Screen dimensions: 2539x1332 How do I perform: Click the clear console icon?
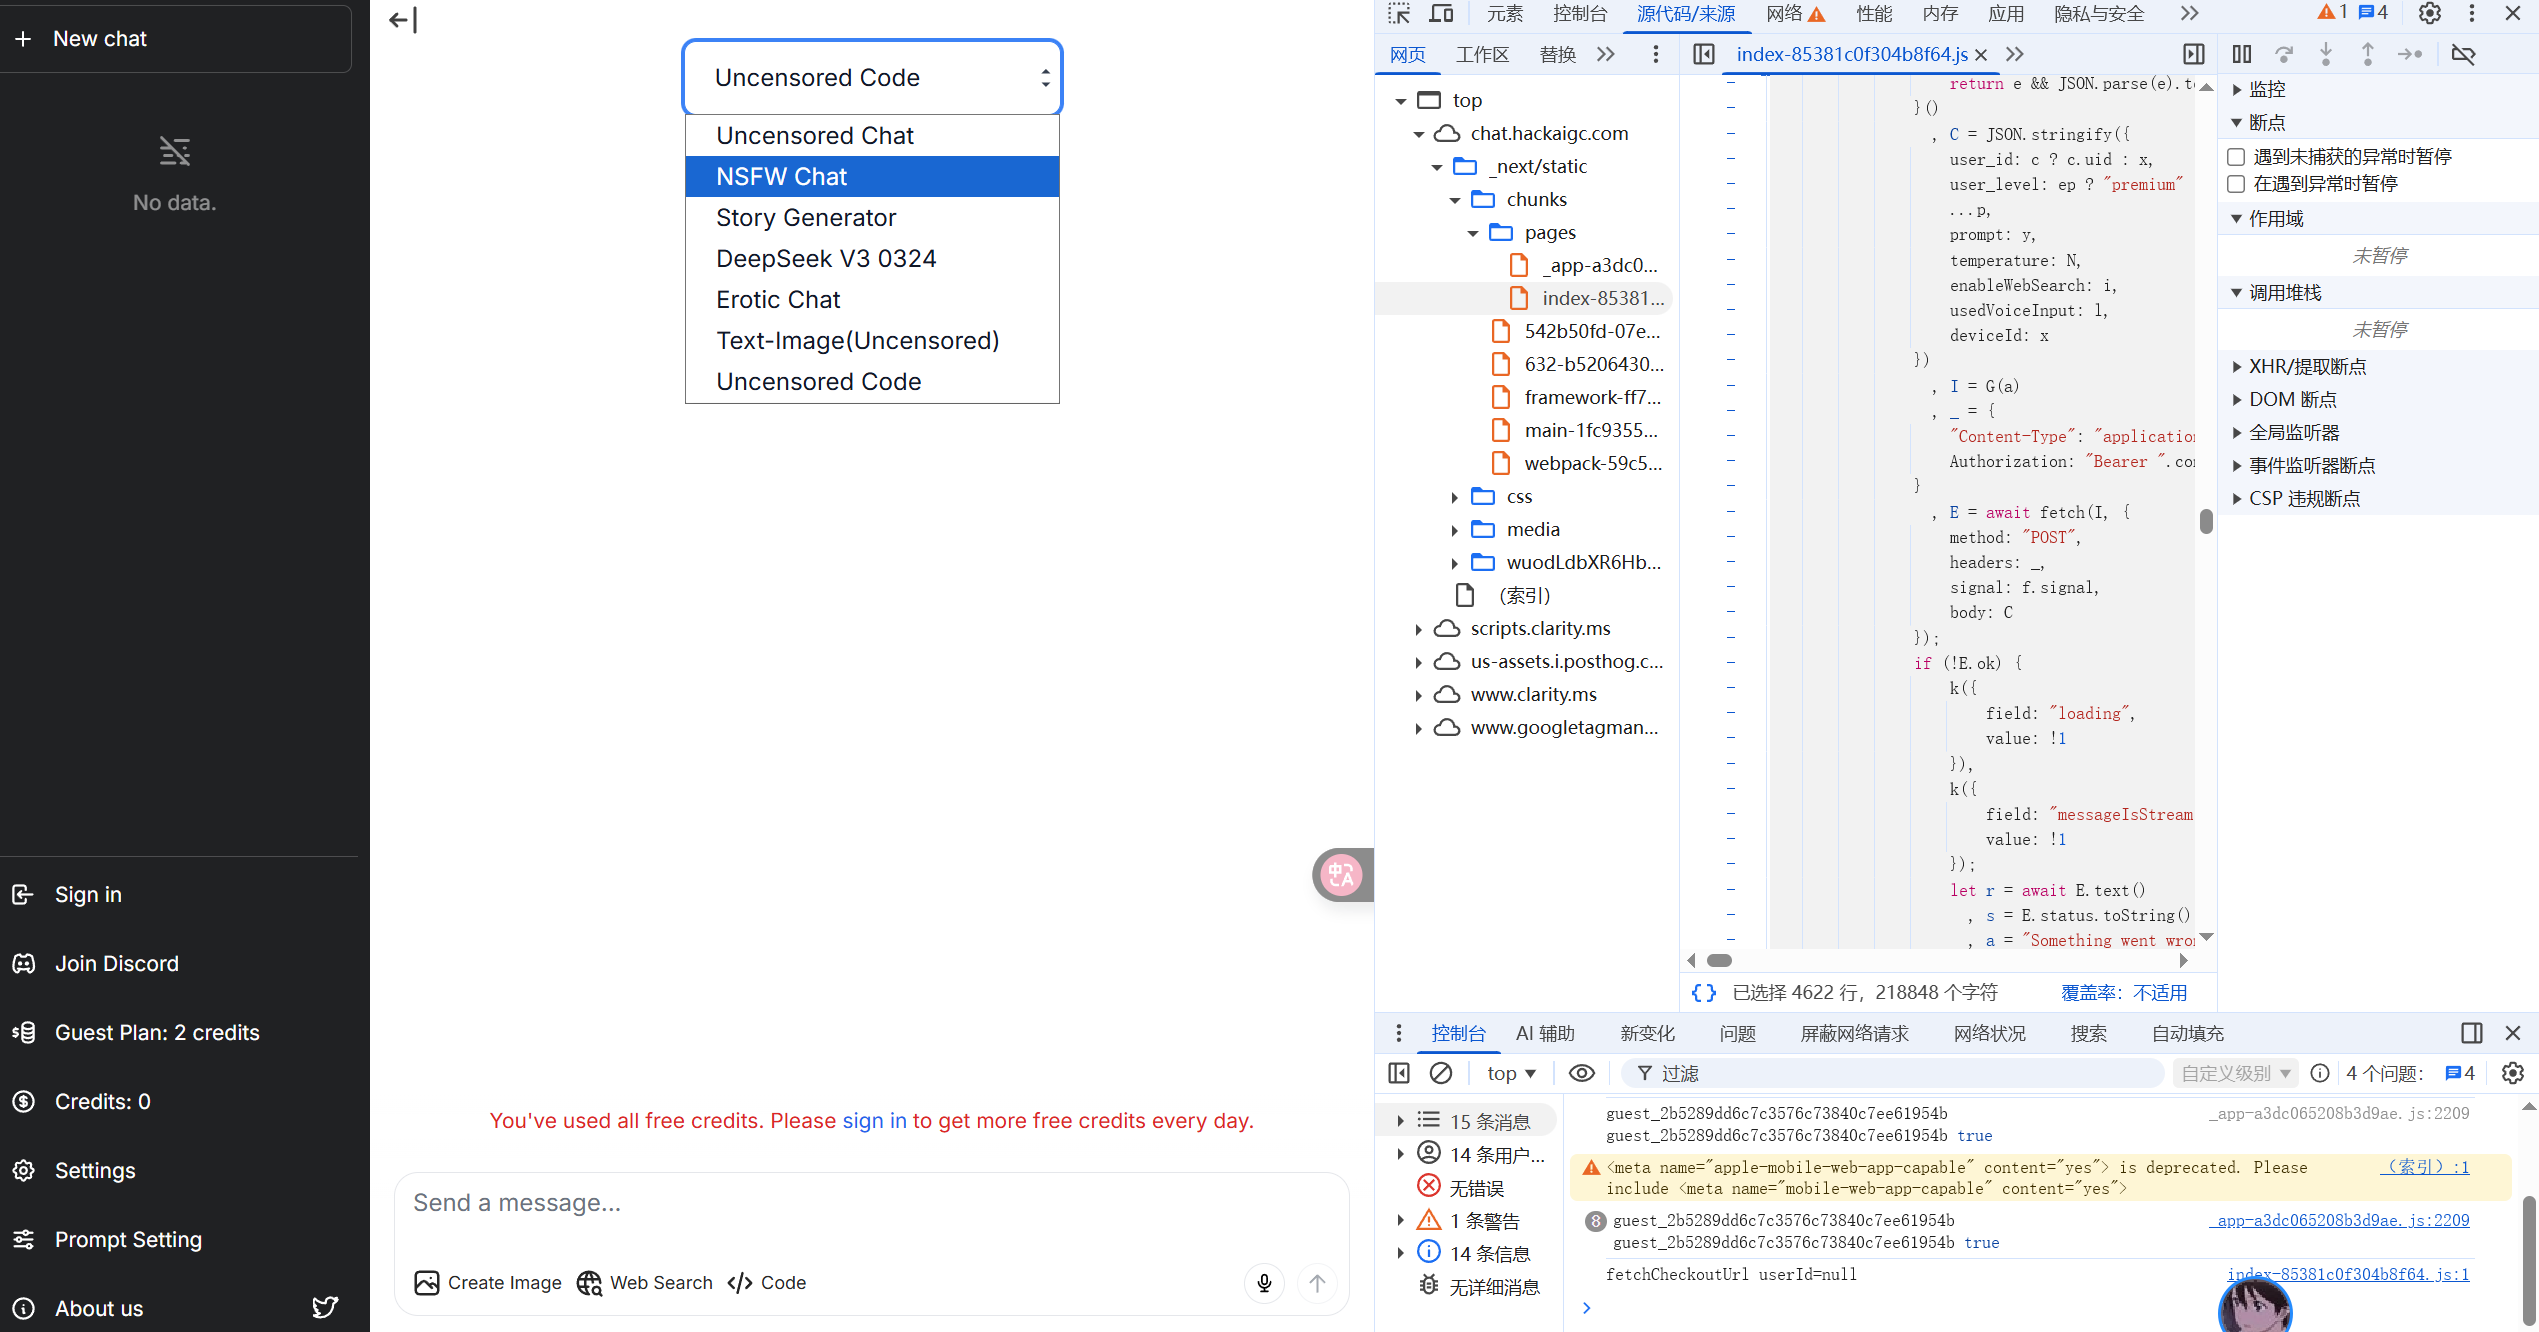tap(1440, 1073)
